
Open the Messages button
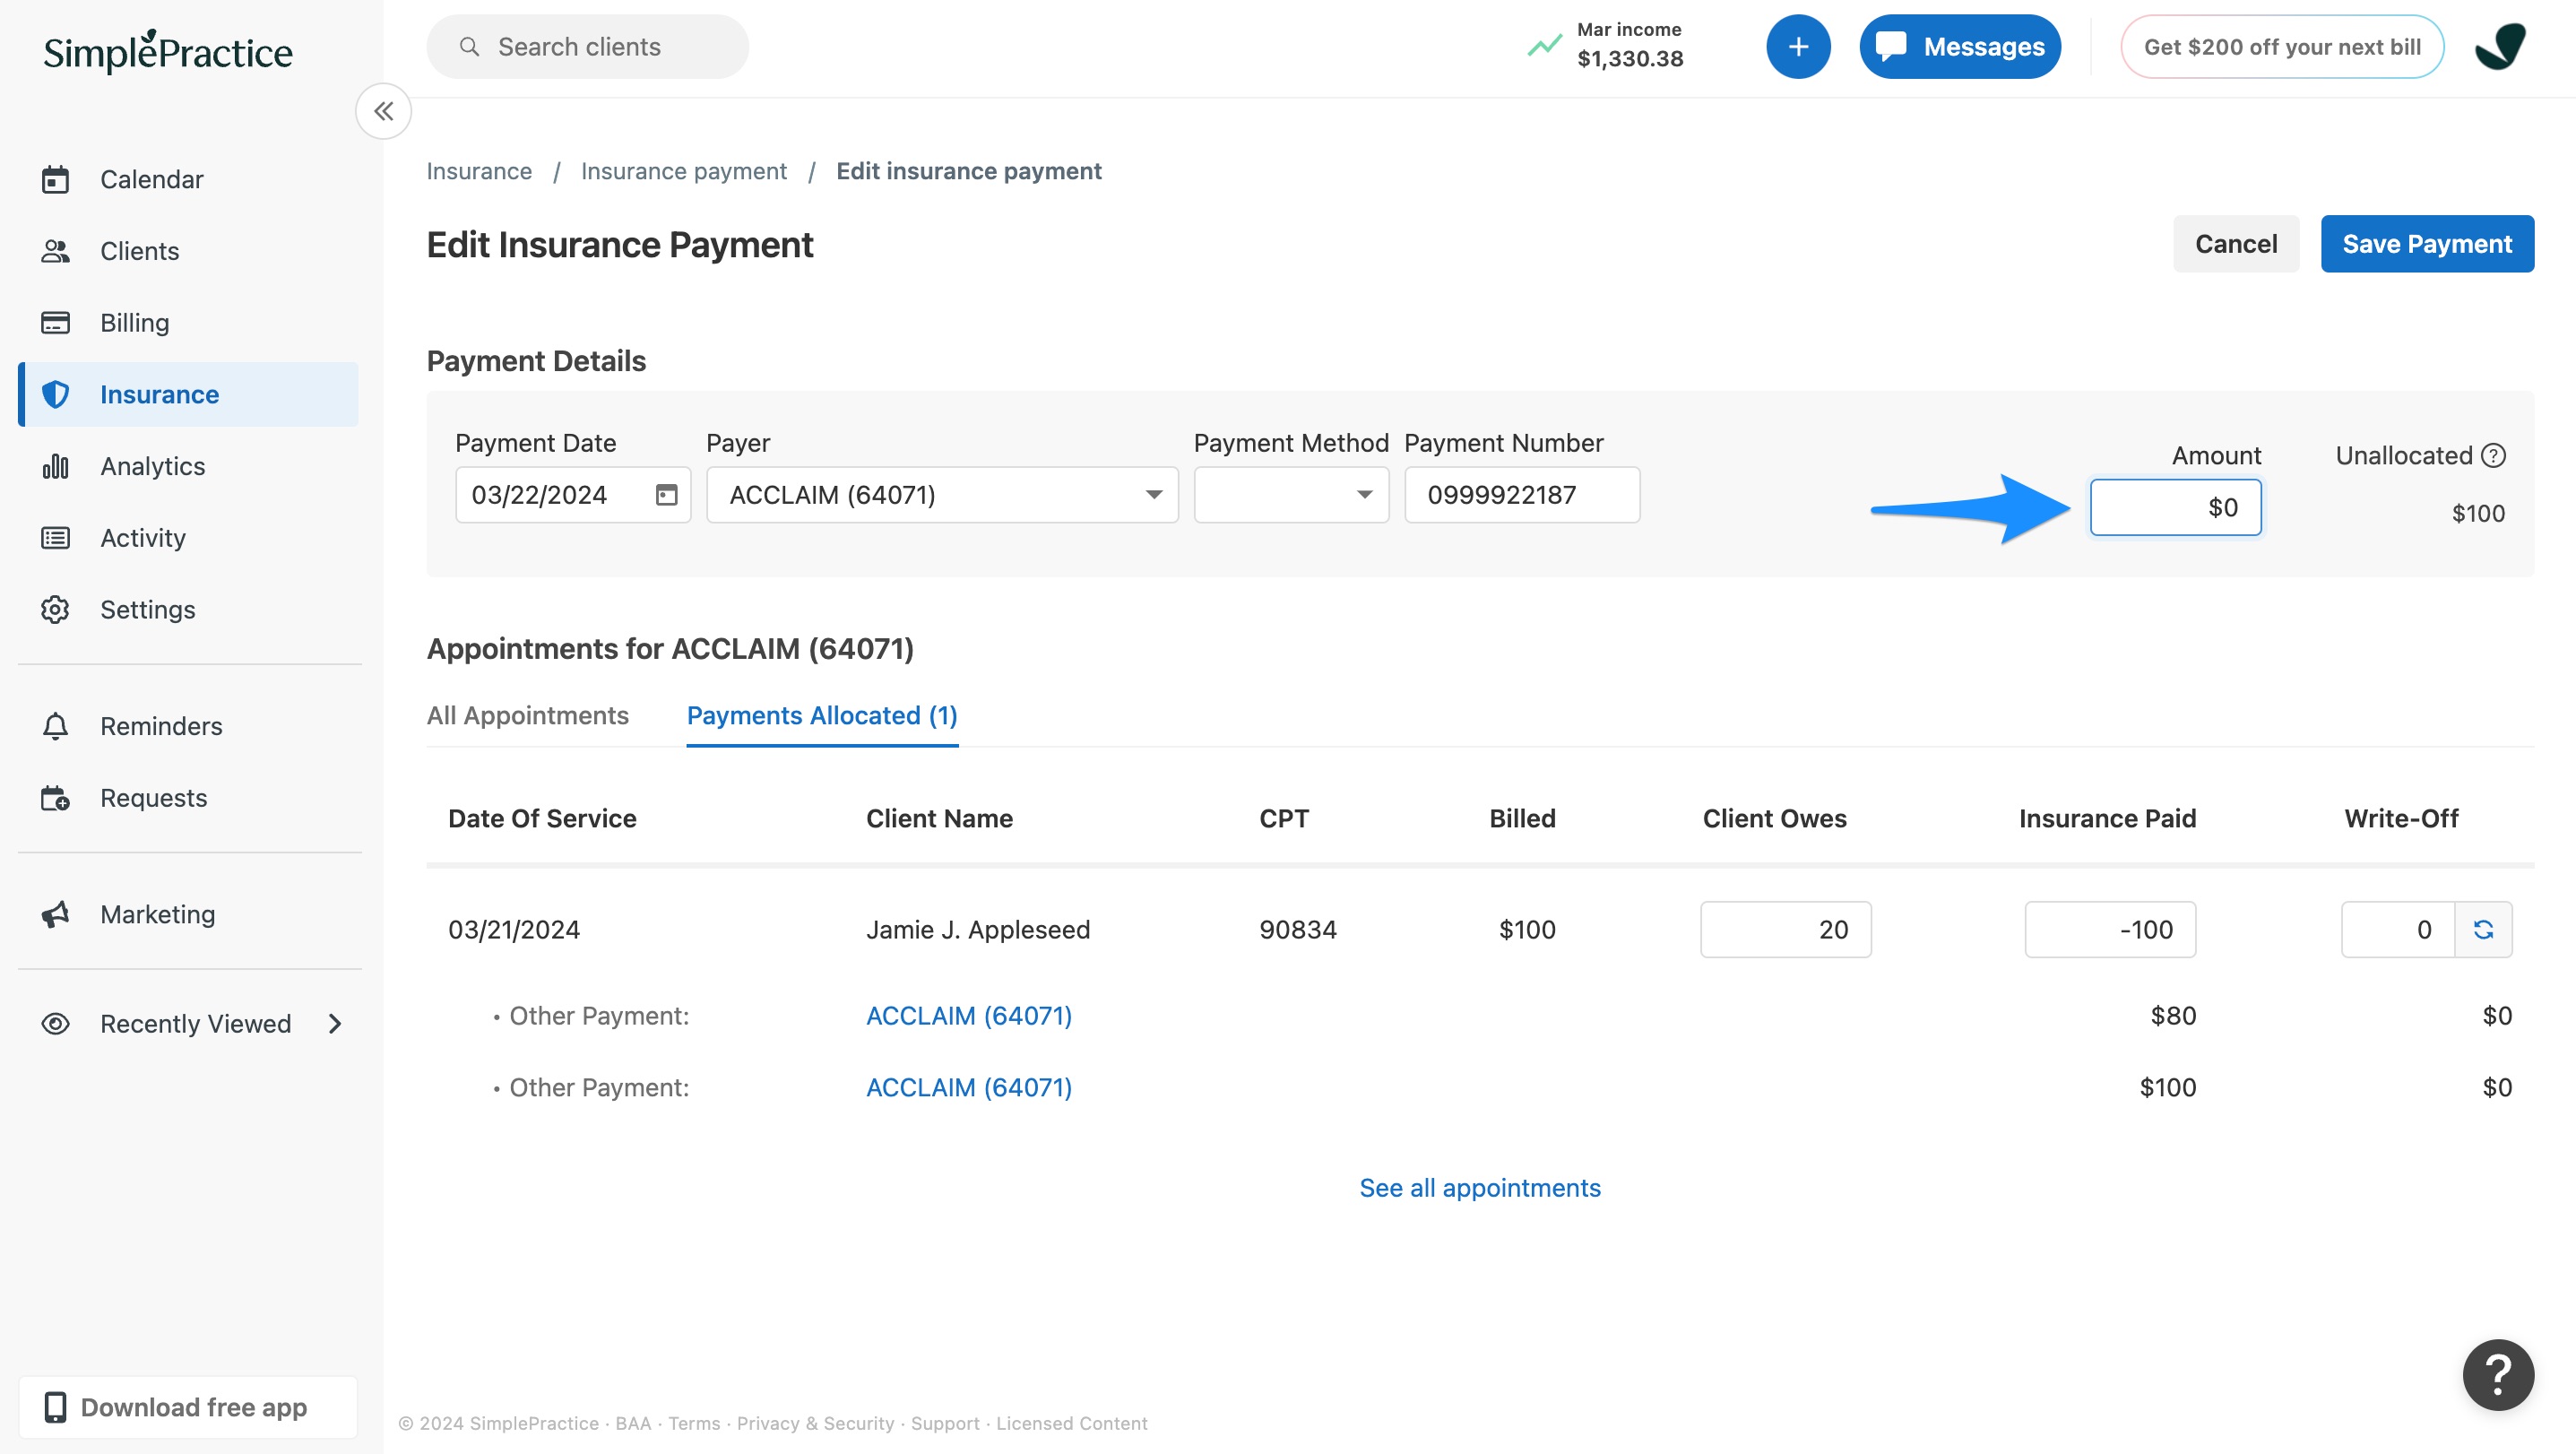[x=1960, y=46]
